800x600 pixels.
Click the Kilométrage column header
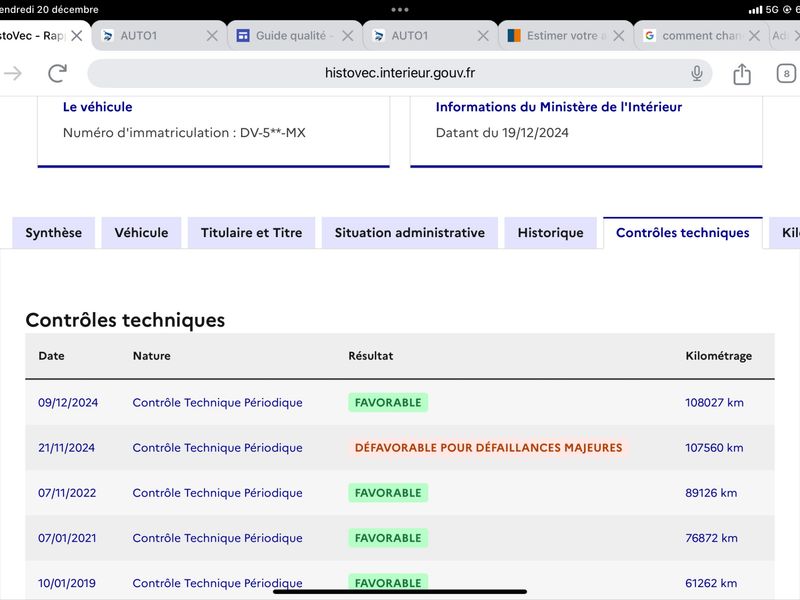[x=718, y=356]
